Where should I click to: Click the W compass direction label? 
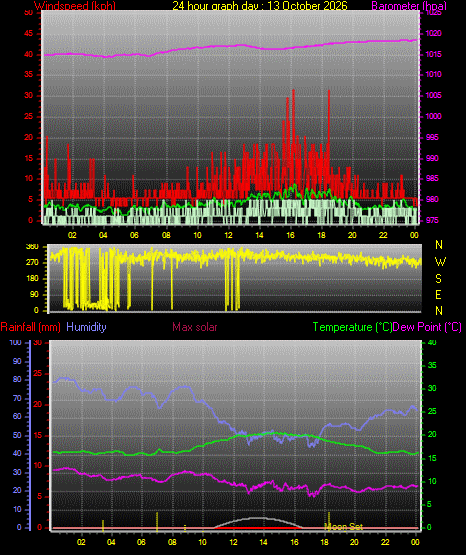440,262
